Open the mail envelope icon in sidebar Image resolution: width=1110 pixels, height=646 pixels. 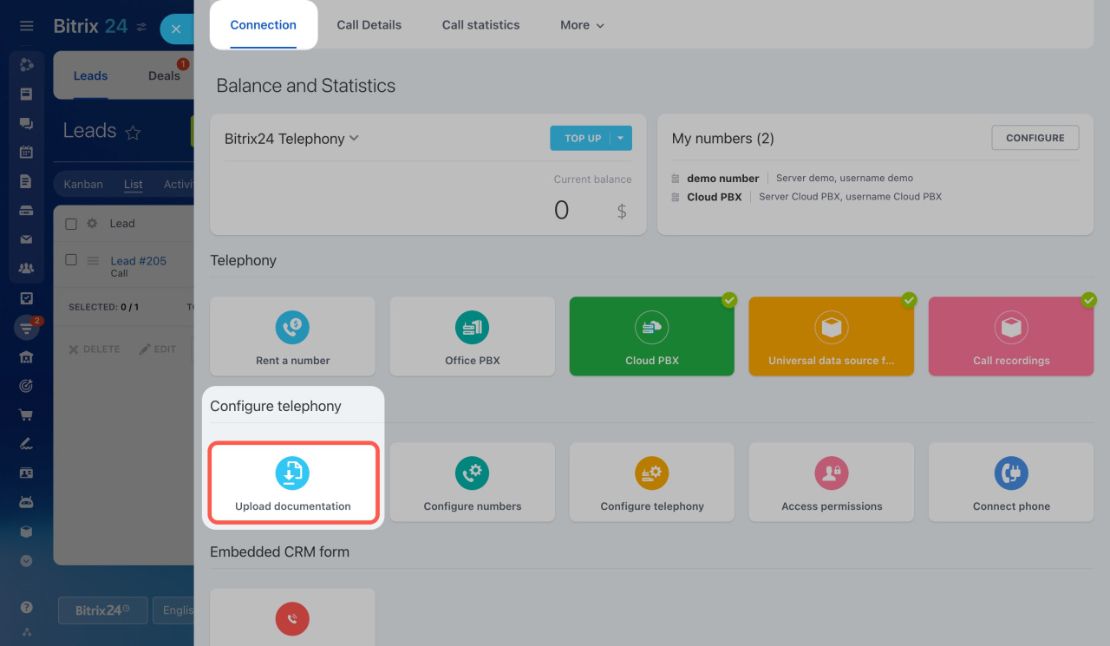pyautogui.click(x=26, y=239)
